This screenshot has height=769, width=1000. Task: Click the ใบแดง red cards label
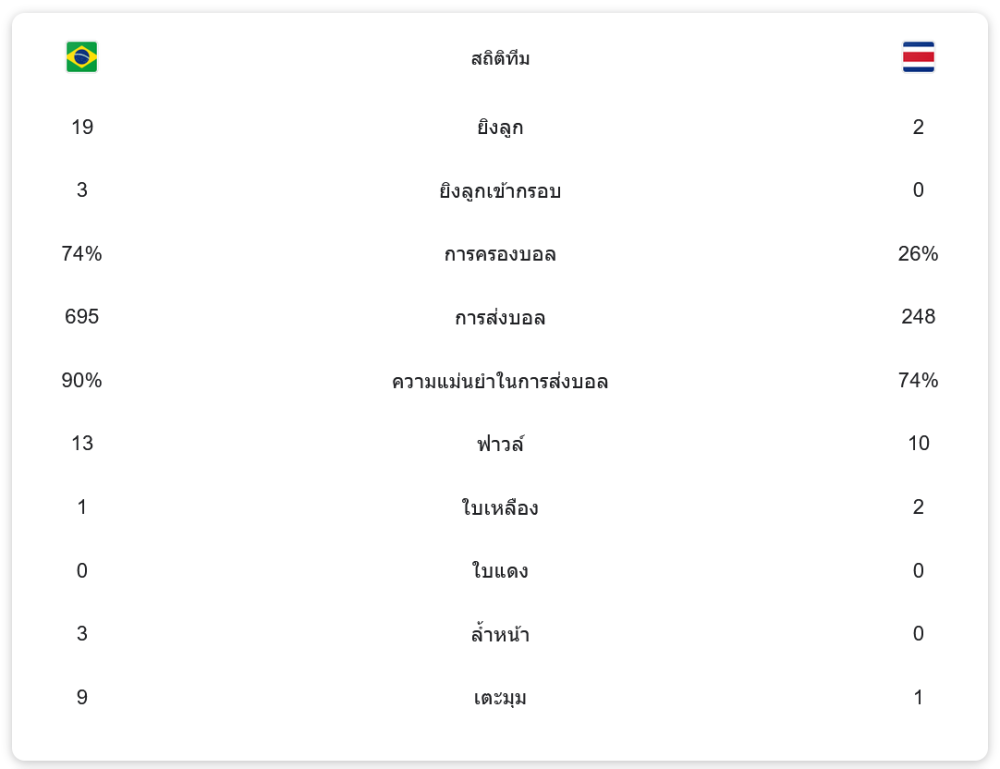click(x=500, y=571)
